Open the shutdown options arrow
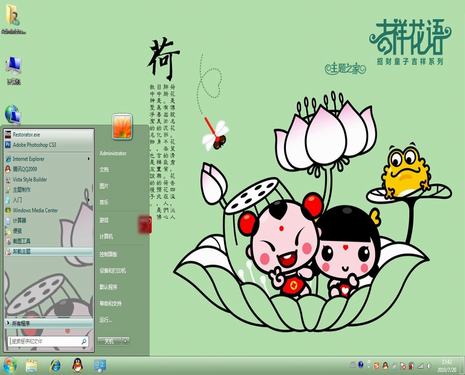 [x=126, y=341]
